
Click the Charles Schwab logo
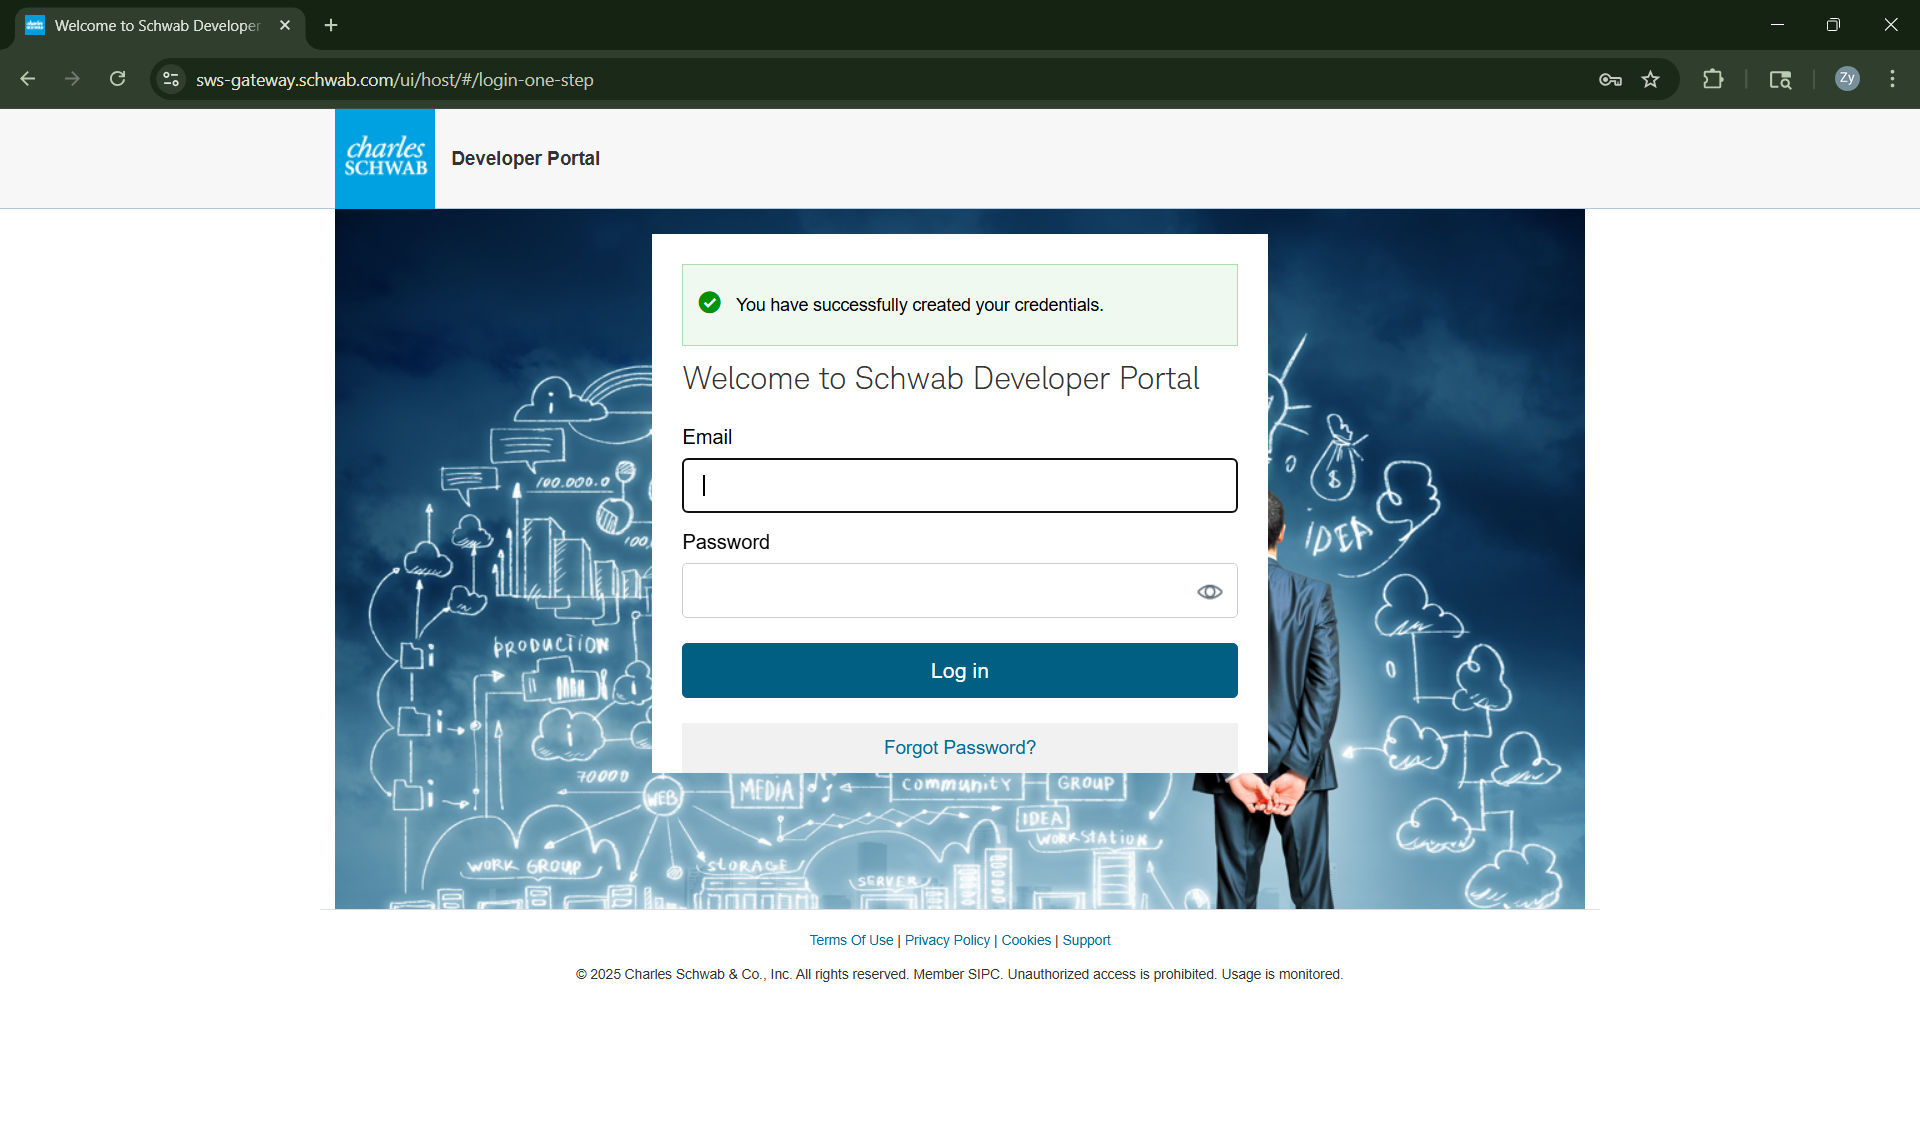pos(384,158)
